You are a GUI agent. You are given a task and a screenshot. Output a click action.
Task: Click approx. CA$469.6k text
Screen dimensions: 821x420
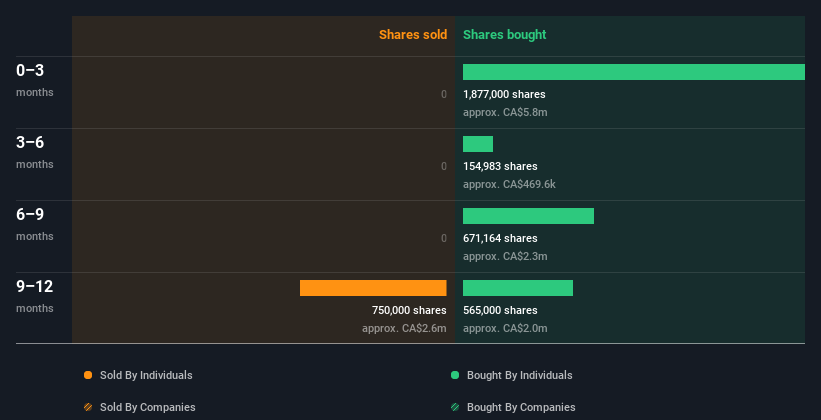tap(509, 184)
